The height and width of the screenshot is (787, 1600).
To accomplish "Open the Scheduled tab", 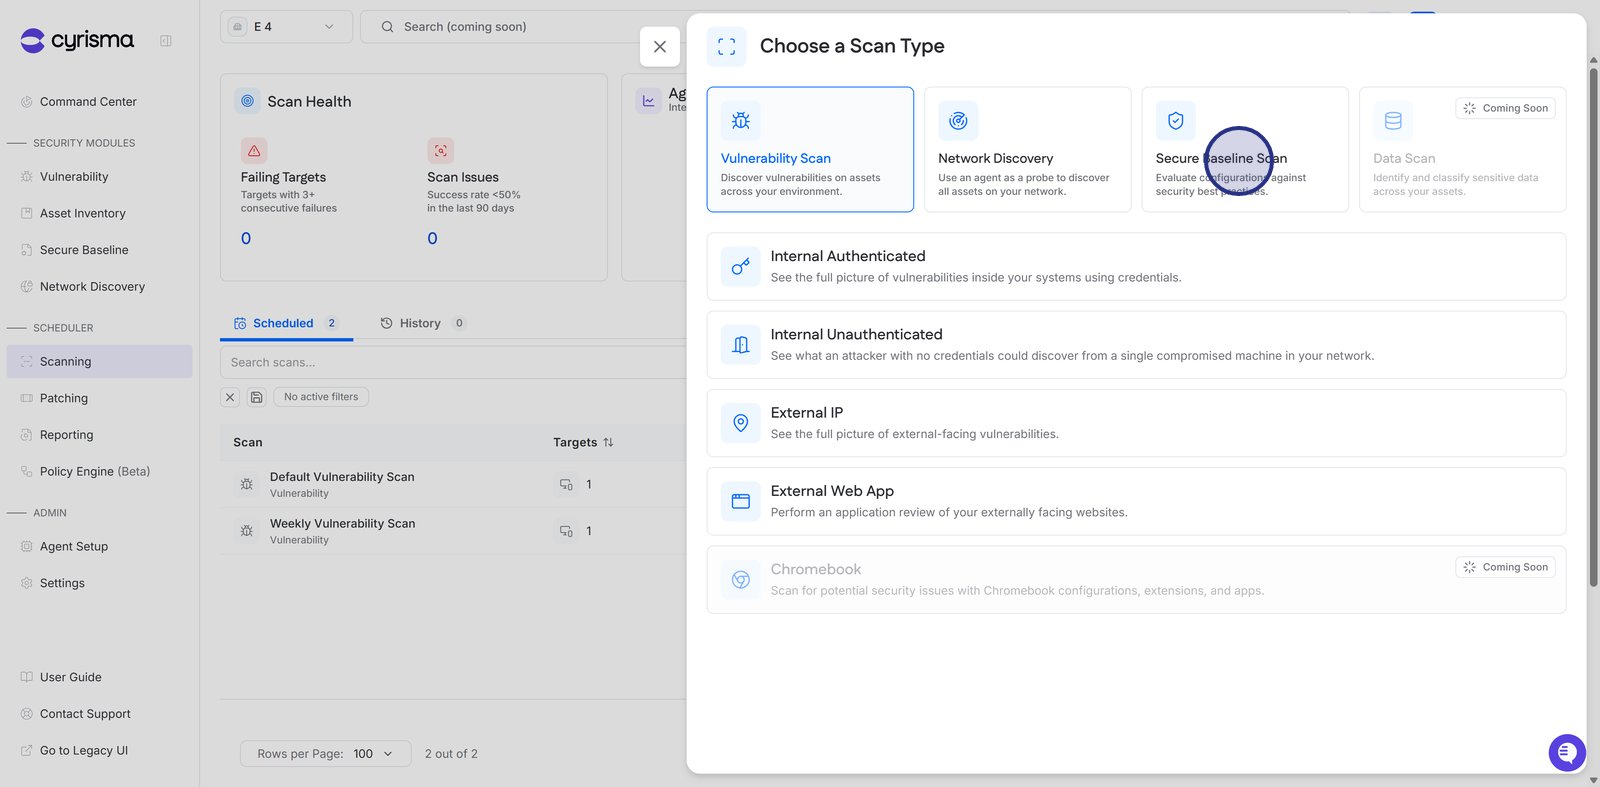I will (285, 323).
